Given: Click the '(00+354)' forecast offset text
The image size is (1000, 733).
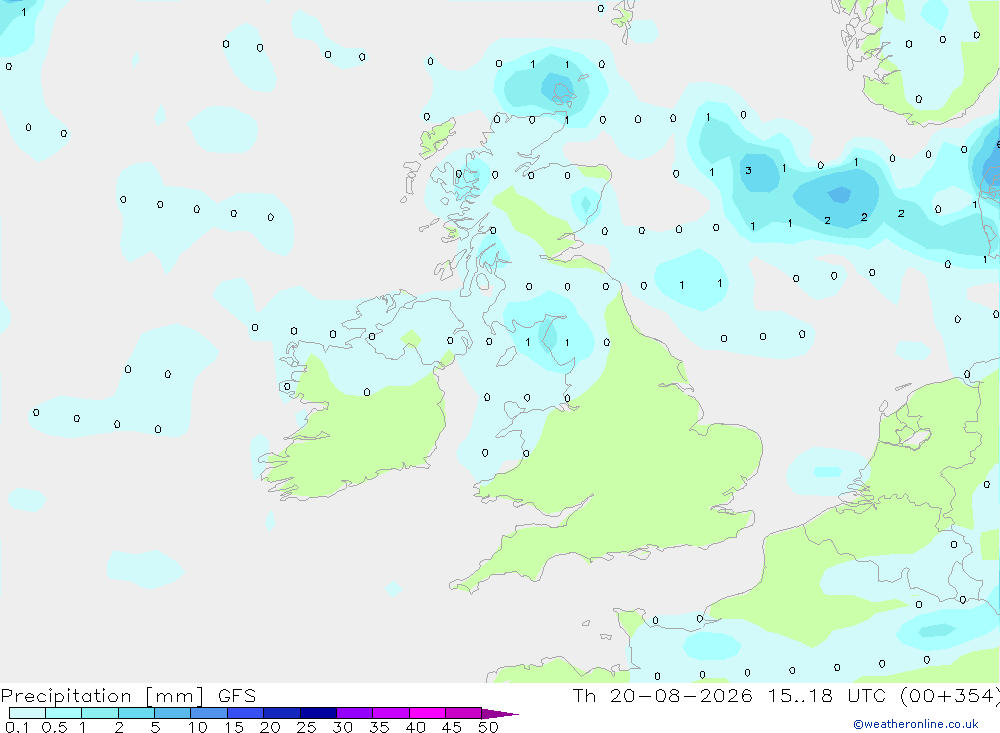Looking at the screenshot, I should click(950, 696).
